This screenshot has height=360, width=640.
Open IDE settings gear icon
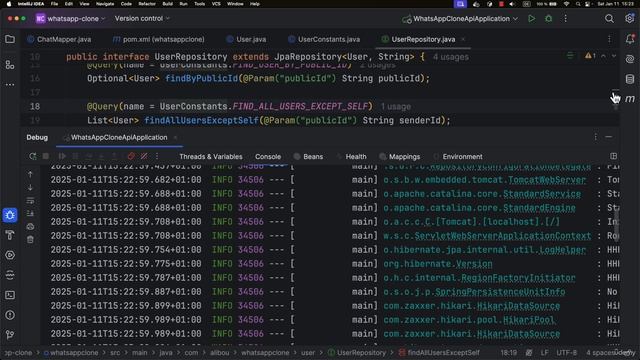coord(629,19)
